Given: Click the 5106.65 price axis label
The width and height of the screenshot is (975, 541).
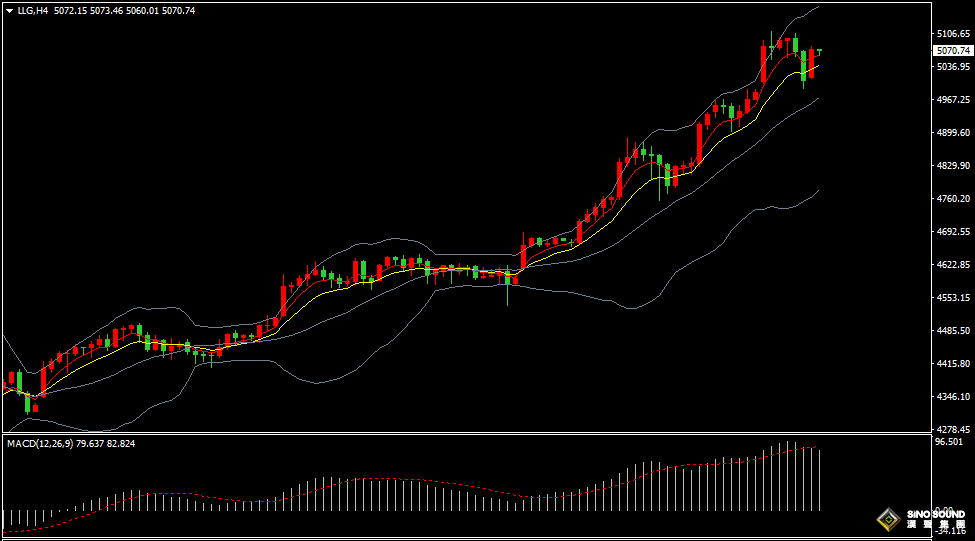Looking at the screenshot, I should 951,33.
